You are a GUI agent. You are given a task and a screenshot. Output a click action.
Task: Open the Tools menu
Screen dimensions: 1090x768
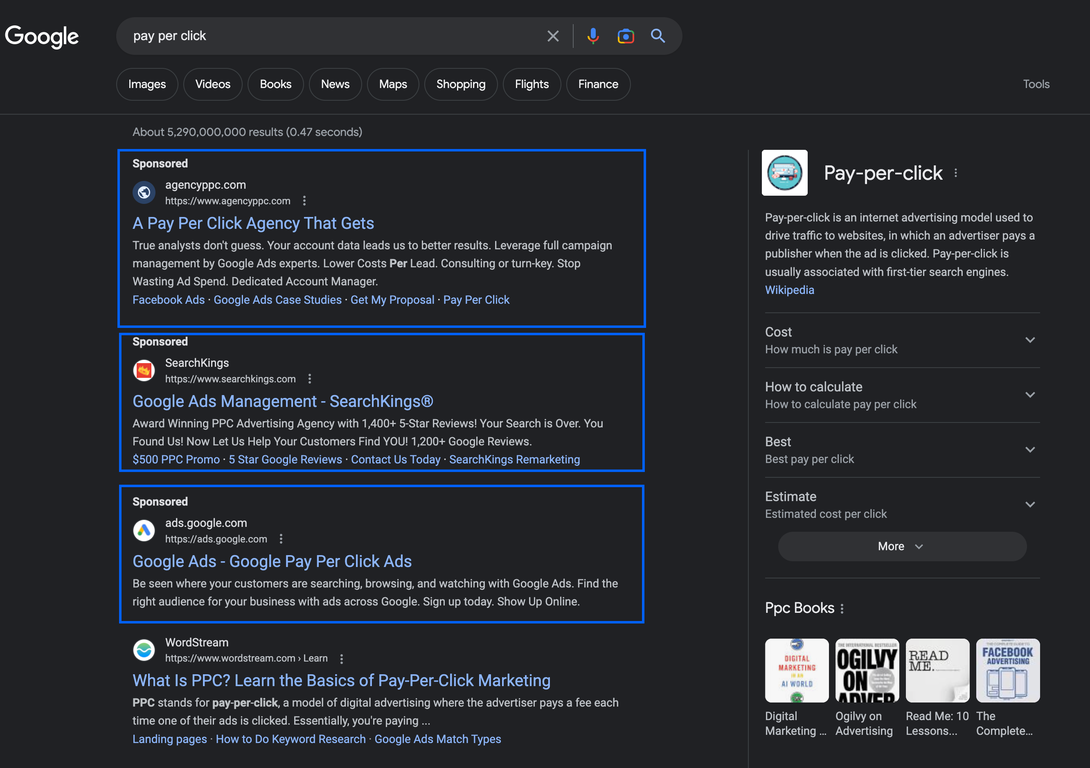pyautogui.click(x=1036, y=84)
